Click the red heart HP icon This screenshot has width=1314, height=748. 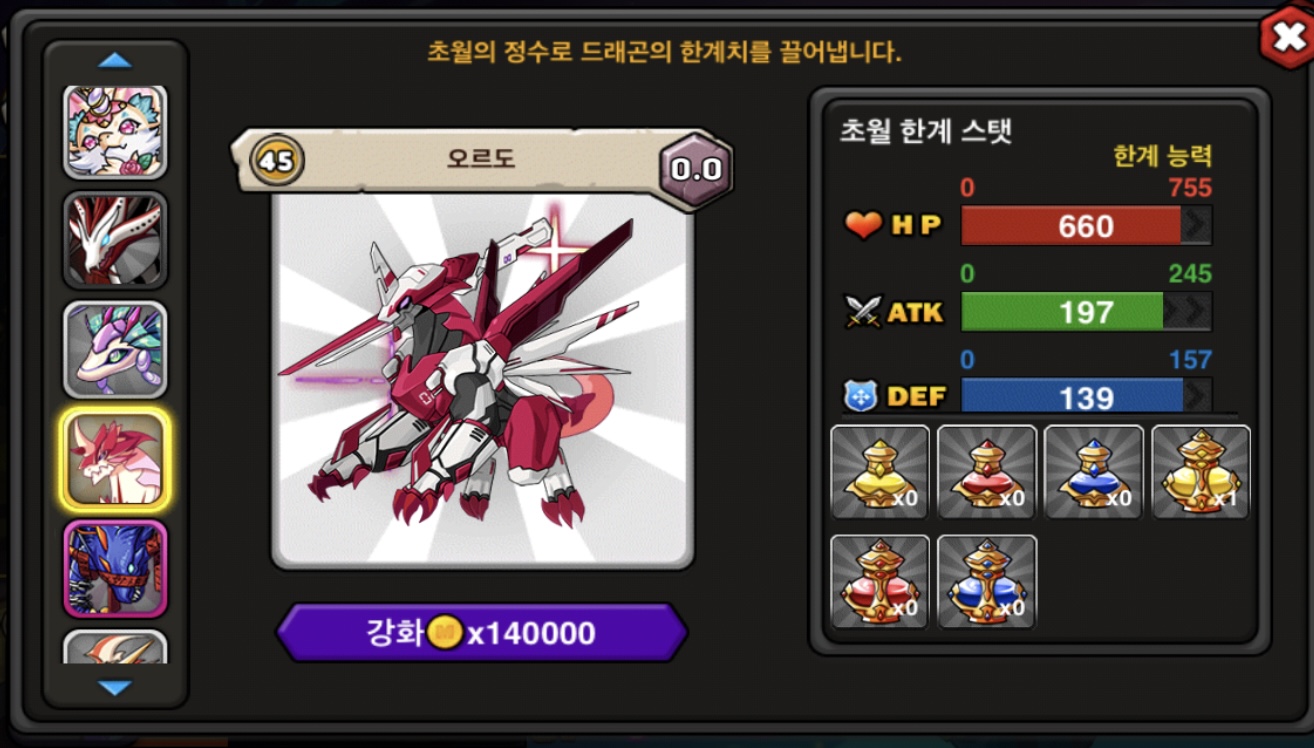pyautogui.click(x=862, y=226)
